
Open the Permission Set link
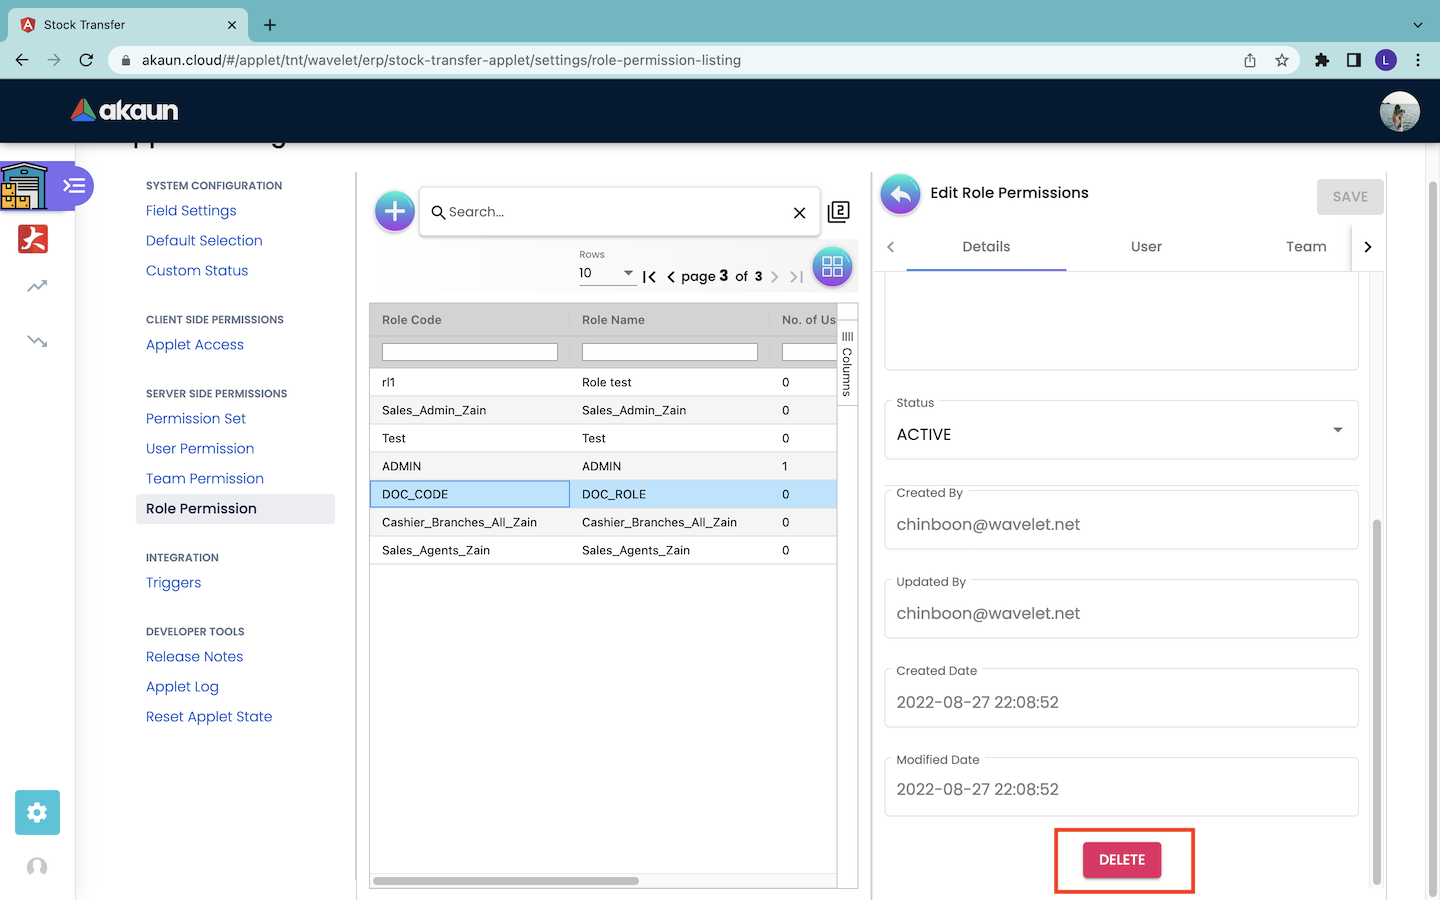tap(196, 419)
